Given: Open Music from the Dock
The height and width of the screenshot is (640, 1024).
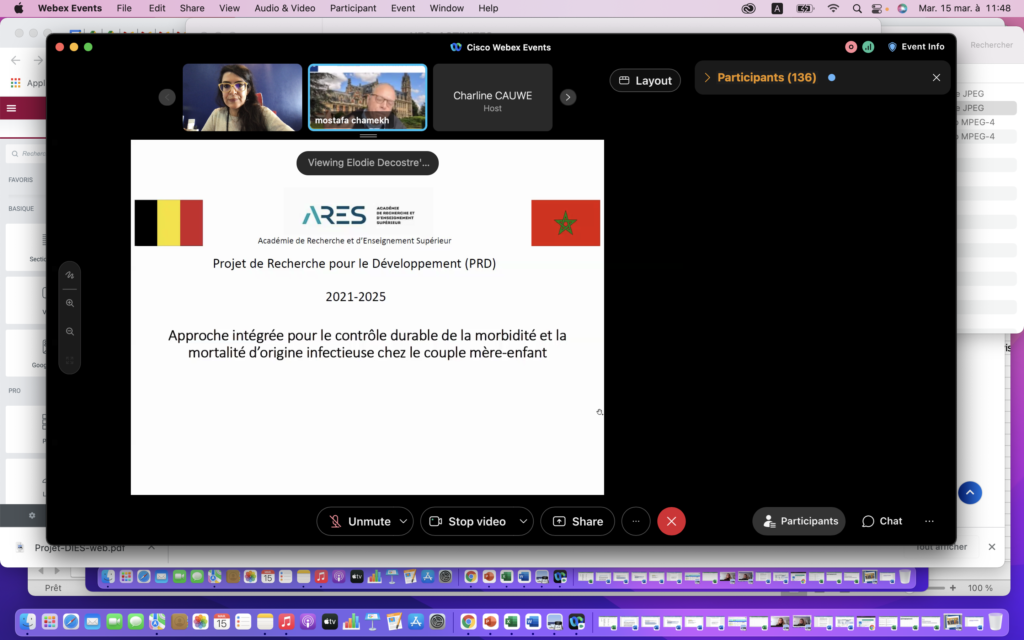Looking at the screenshot, I should click(286, 621).
